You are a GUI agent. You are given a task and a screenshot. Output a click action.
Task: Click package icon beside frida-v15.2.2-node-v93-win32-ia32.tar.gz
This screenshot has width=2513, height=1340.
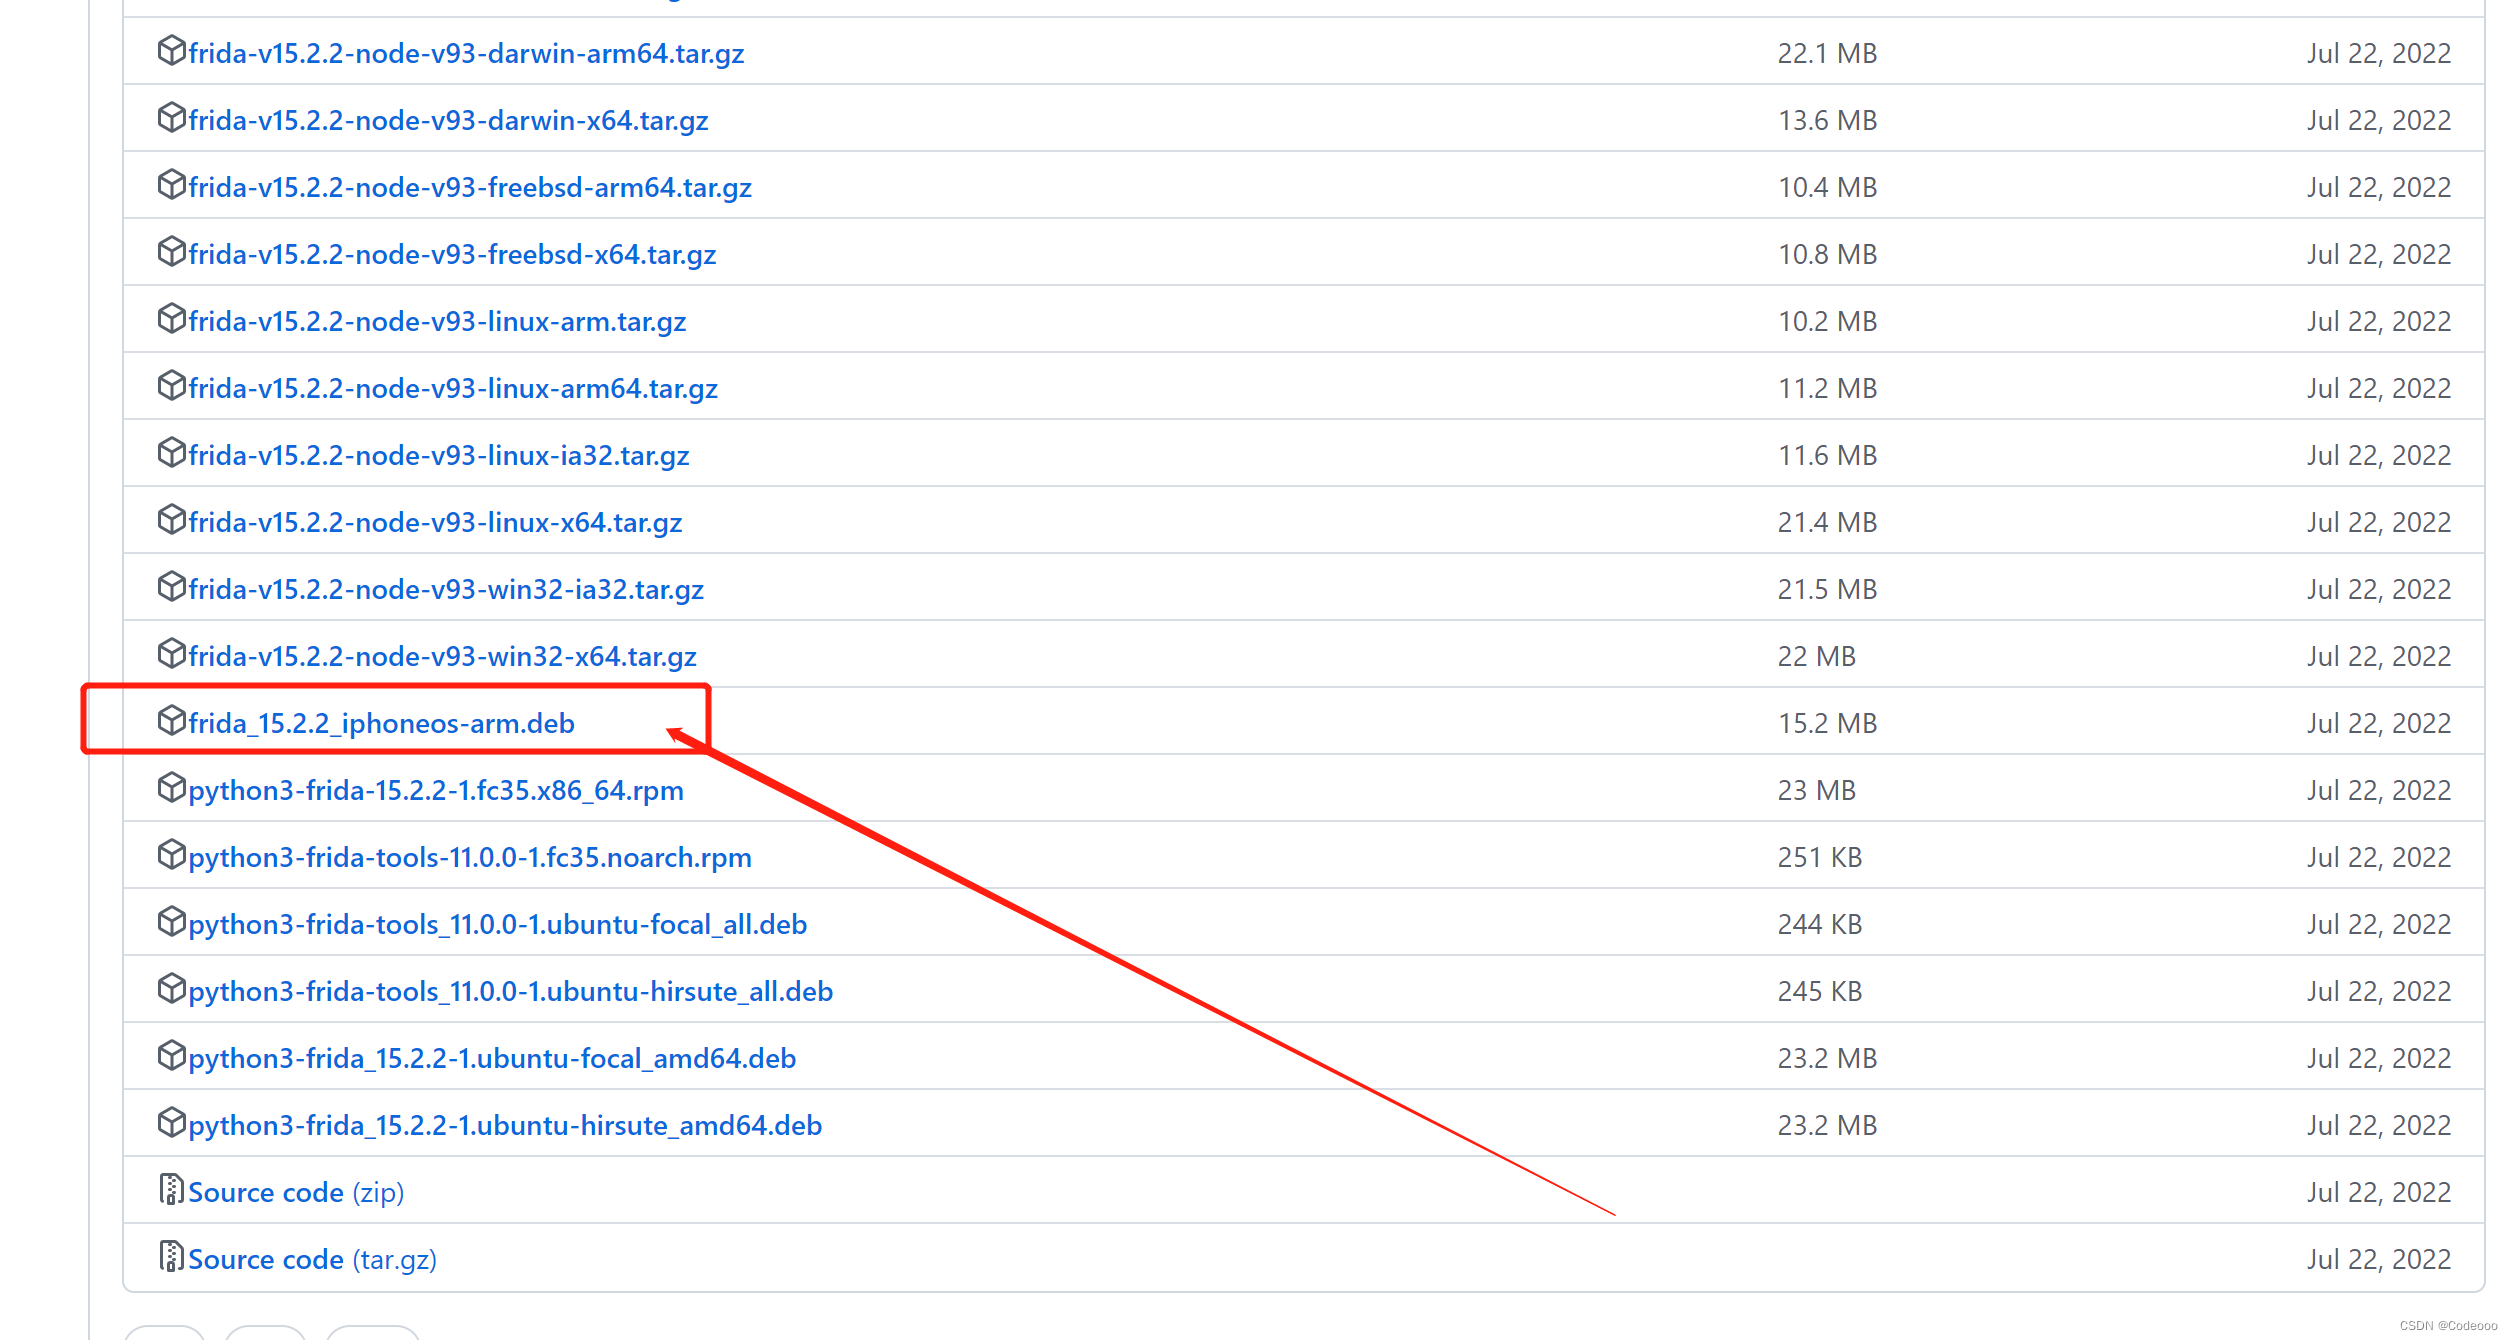point(172,586)
